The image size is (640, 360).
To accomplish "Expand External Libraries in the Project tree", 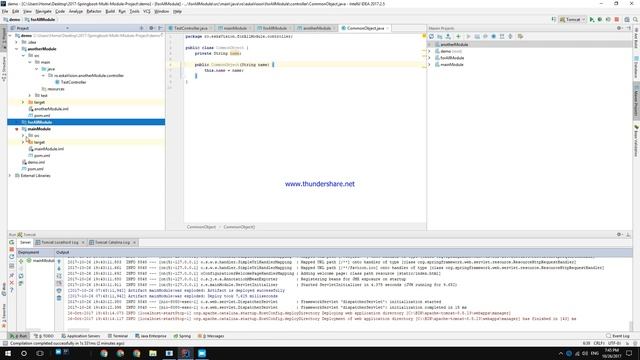I will pos(10,176).
